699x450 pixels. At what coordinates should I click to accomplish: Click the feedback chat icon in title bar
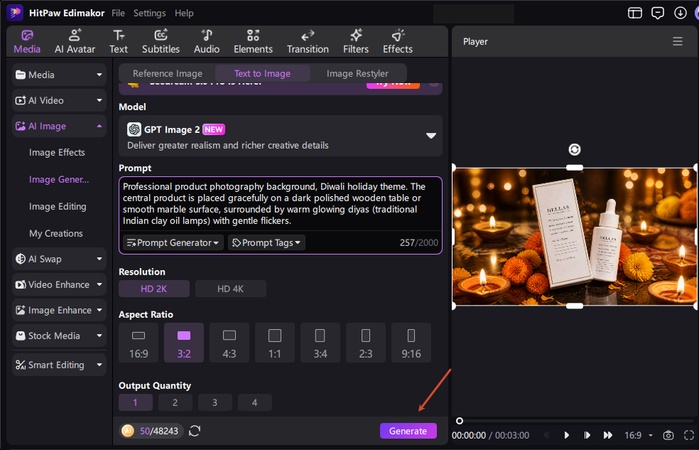click(x=658, y=13)
